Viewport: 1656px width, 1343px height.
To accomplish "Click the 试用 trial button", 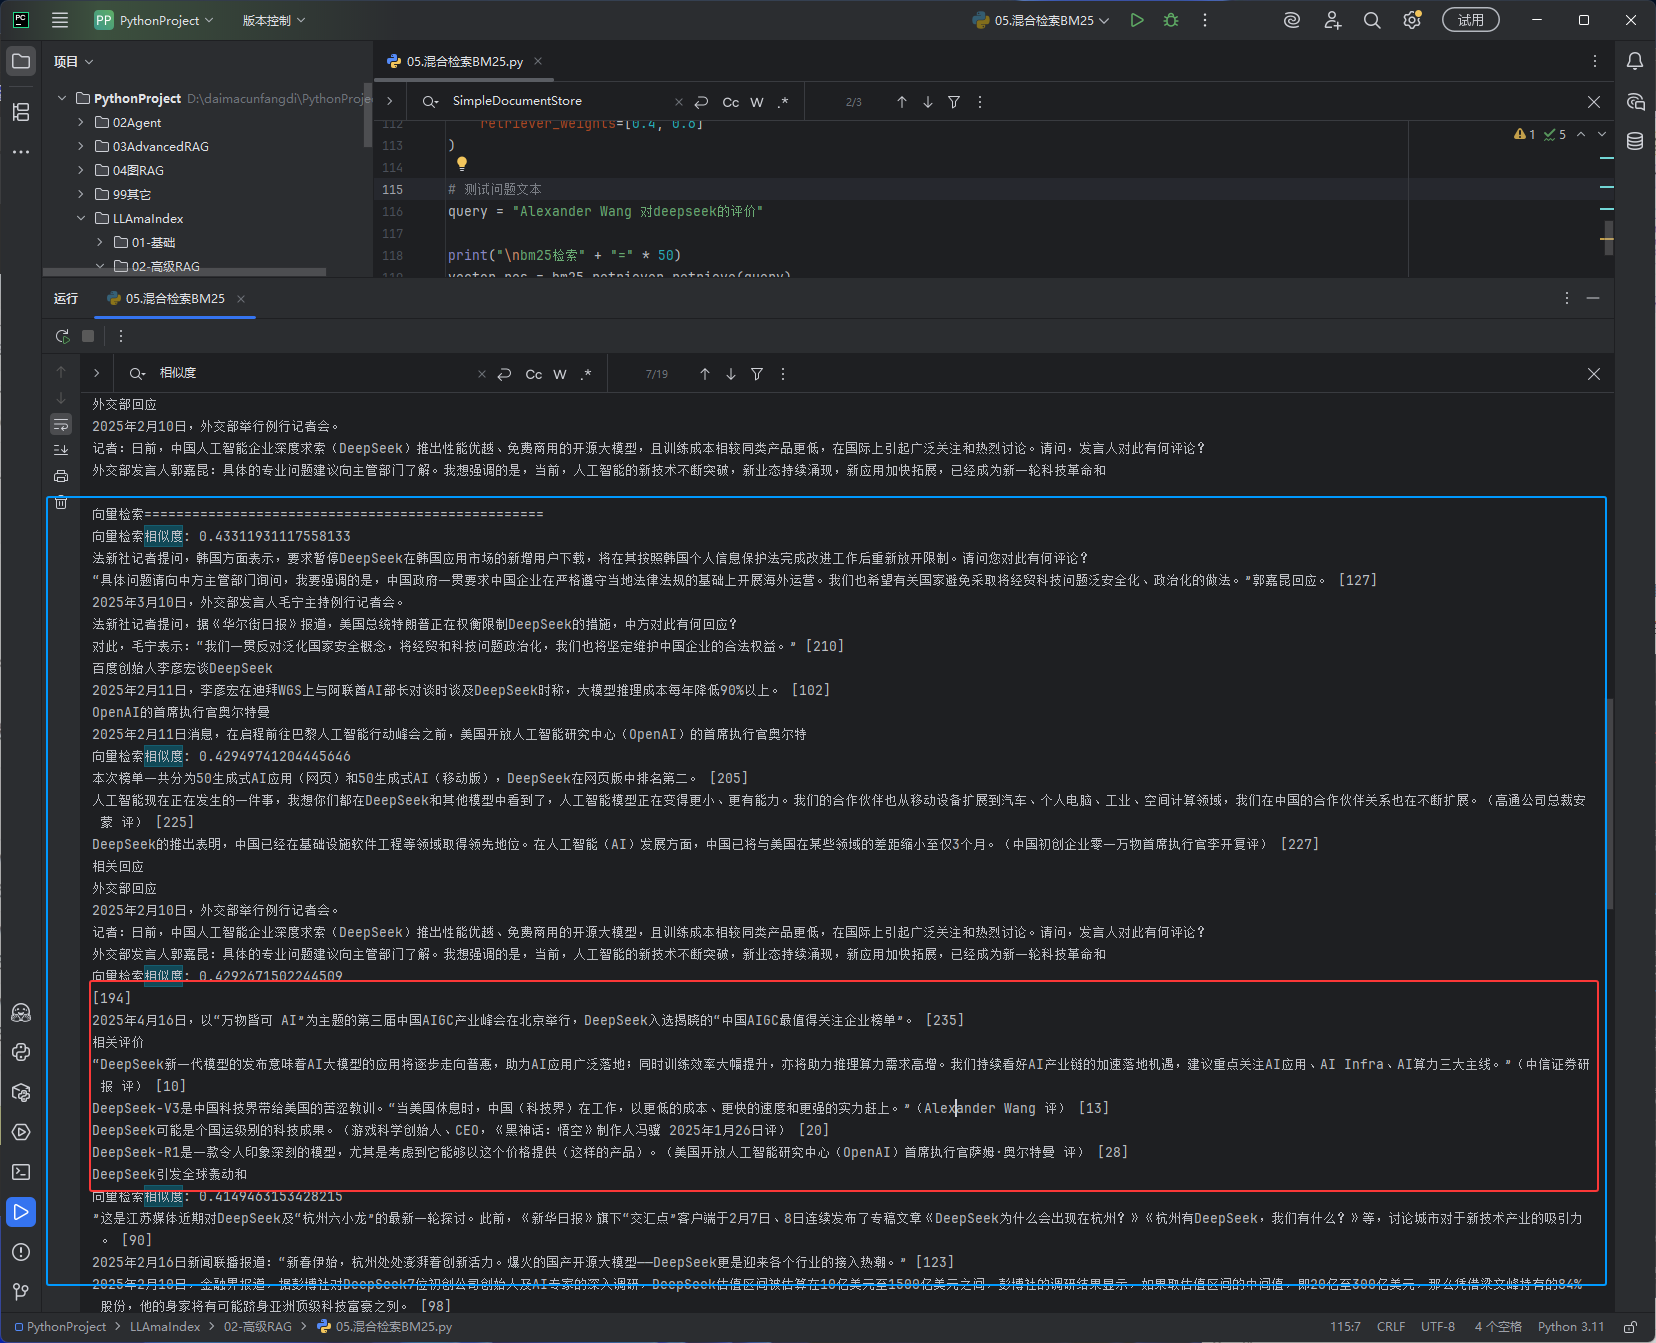I will click(1471, 20).
